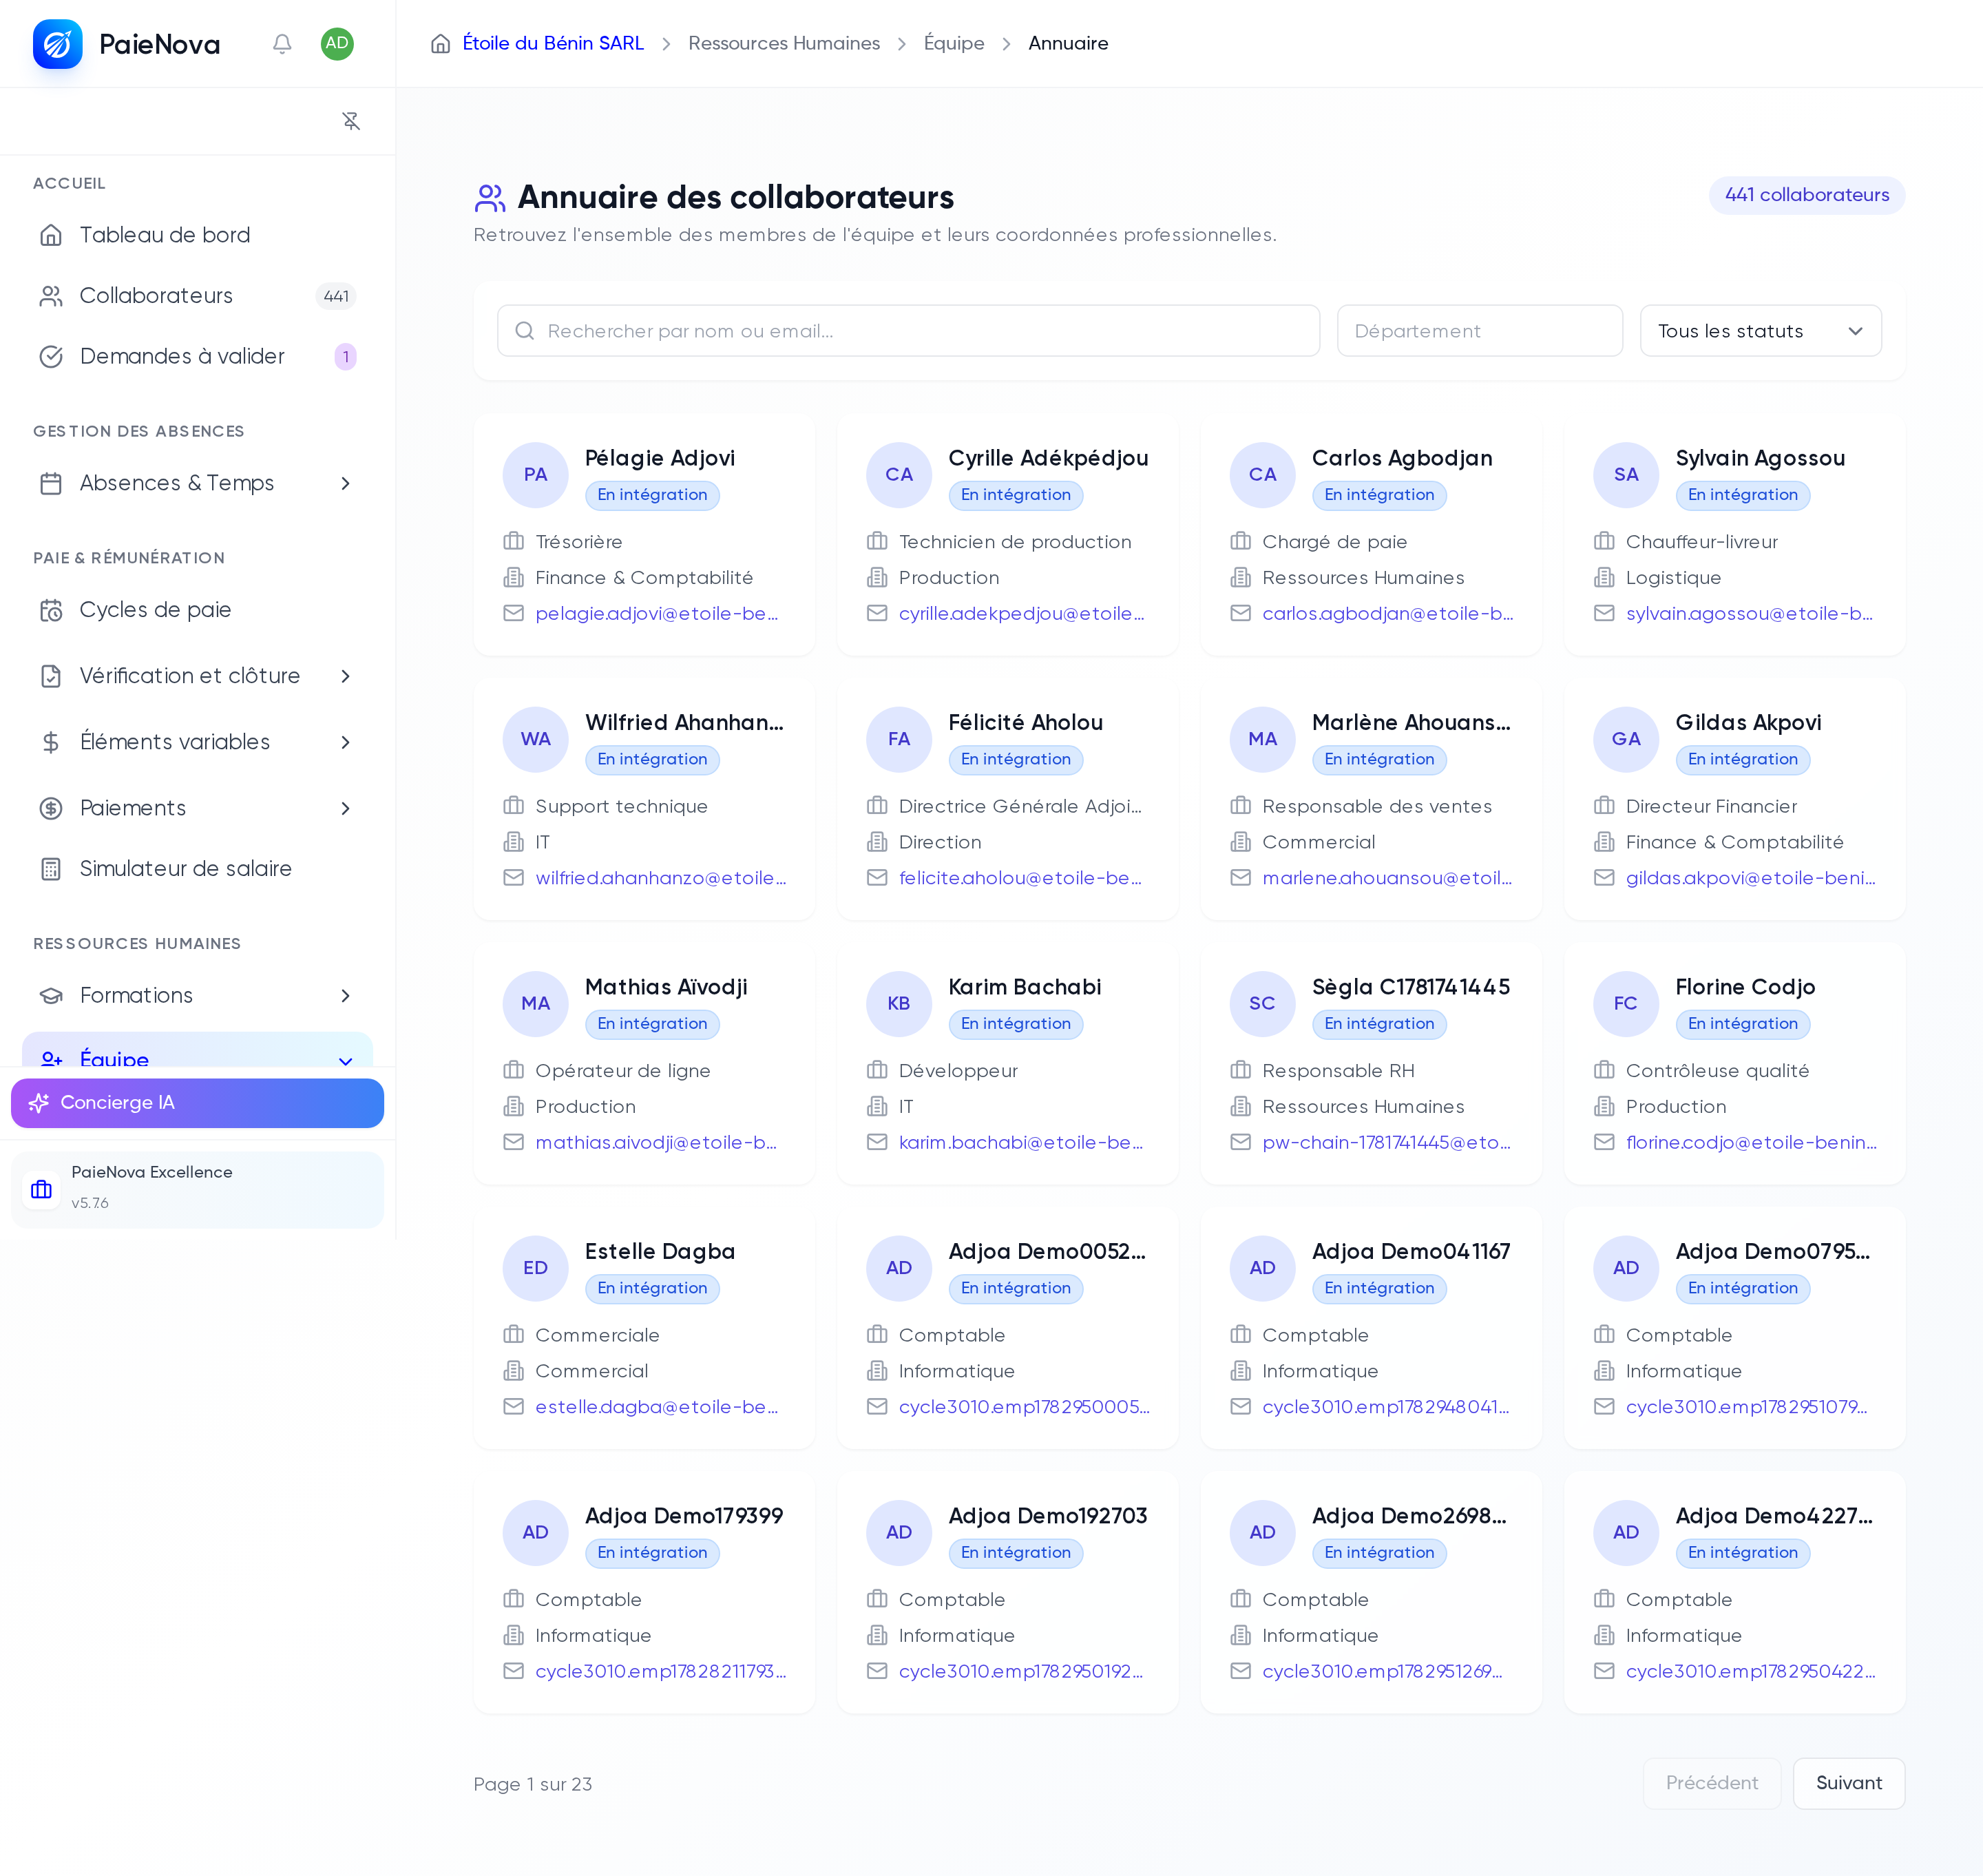
Task: Open Adjoa Demo192703 card name
Action: (x=1047, y=1517)
